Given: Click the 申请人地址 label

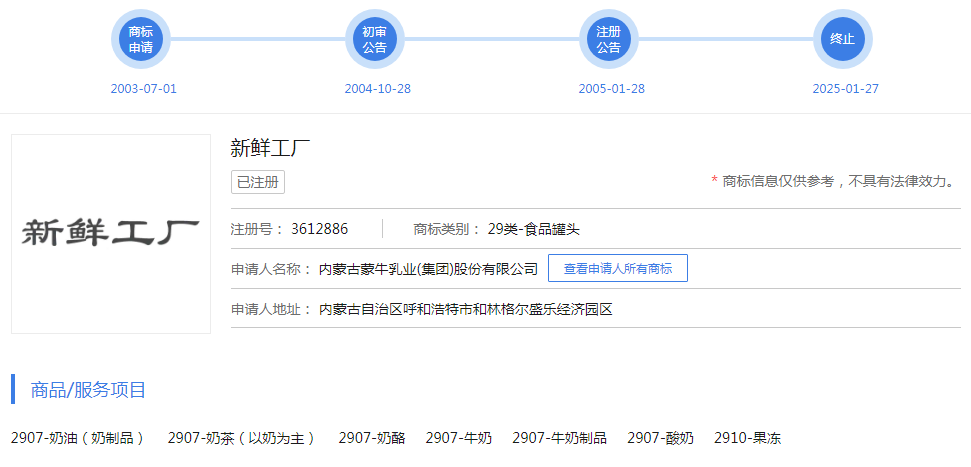Looking at the screenshot, I should [x=271, y=308].
